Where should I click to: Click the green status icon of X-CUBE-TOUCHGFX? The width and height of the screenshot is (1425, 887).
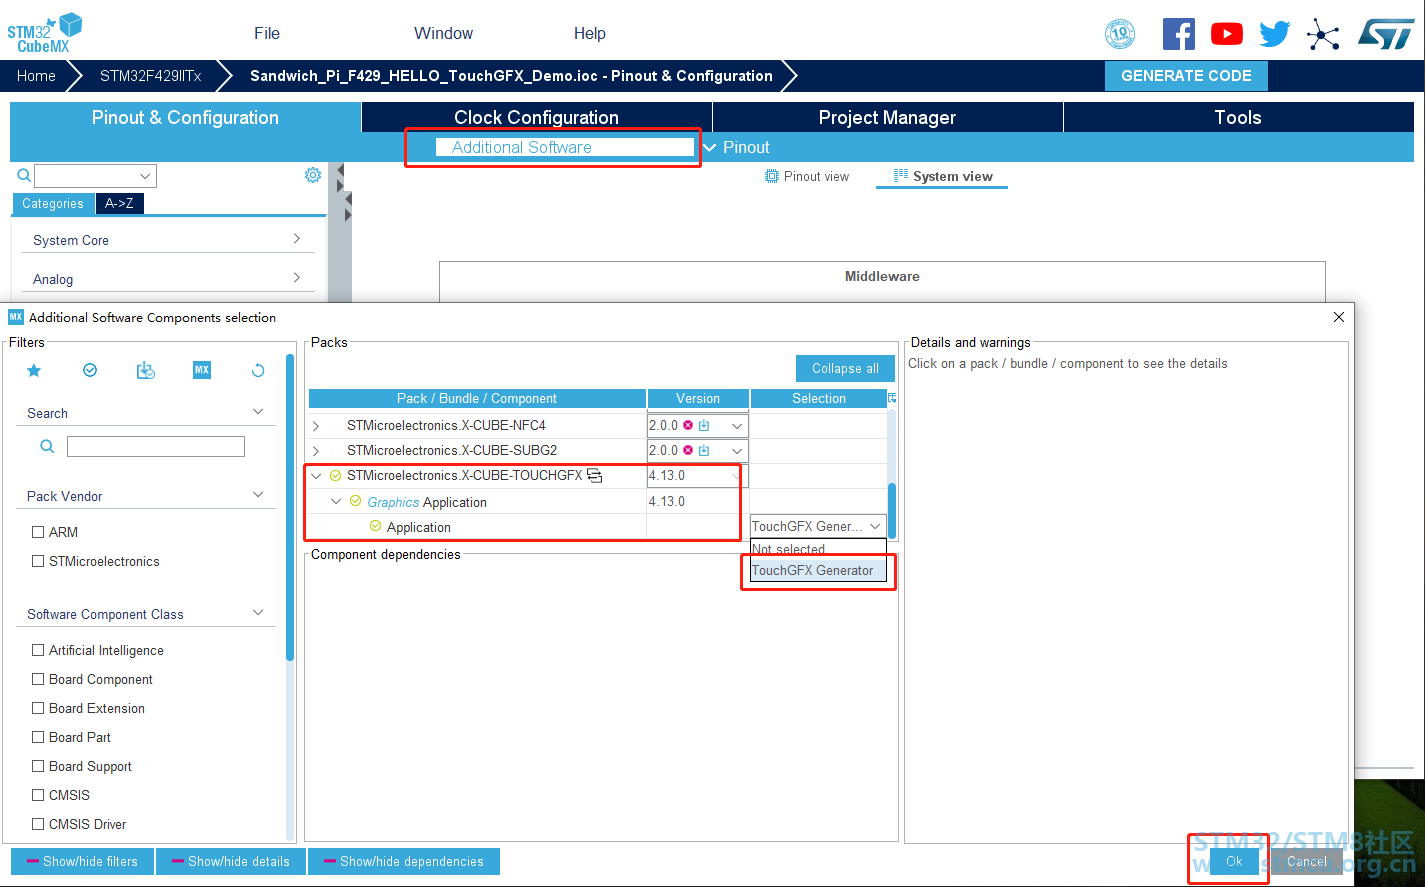335,476
